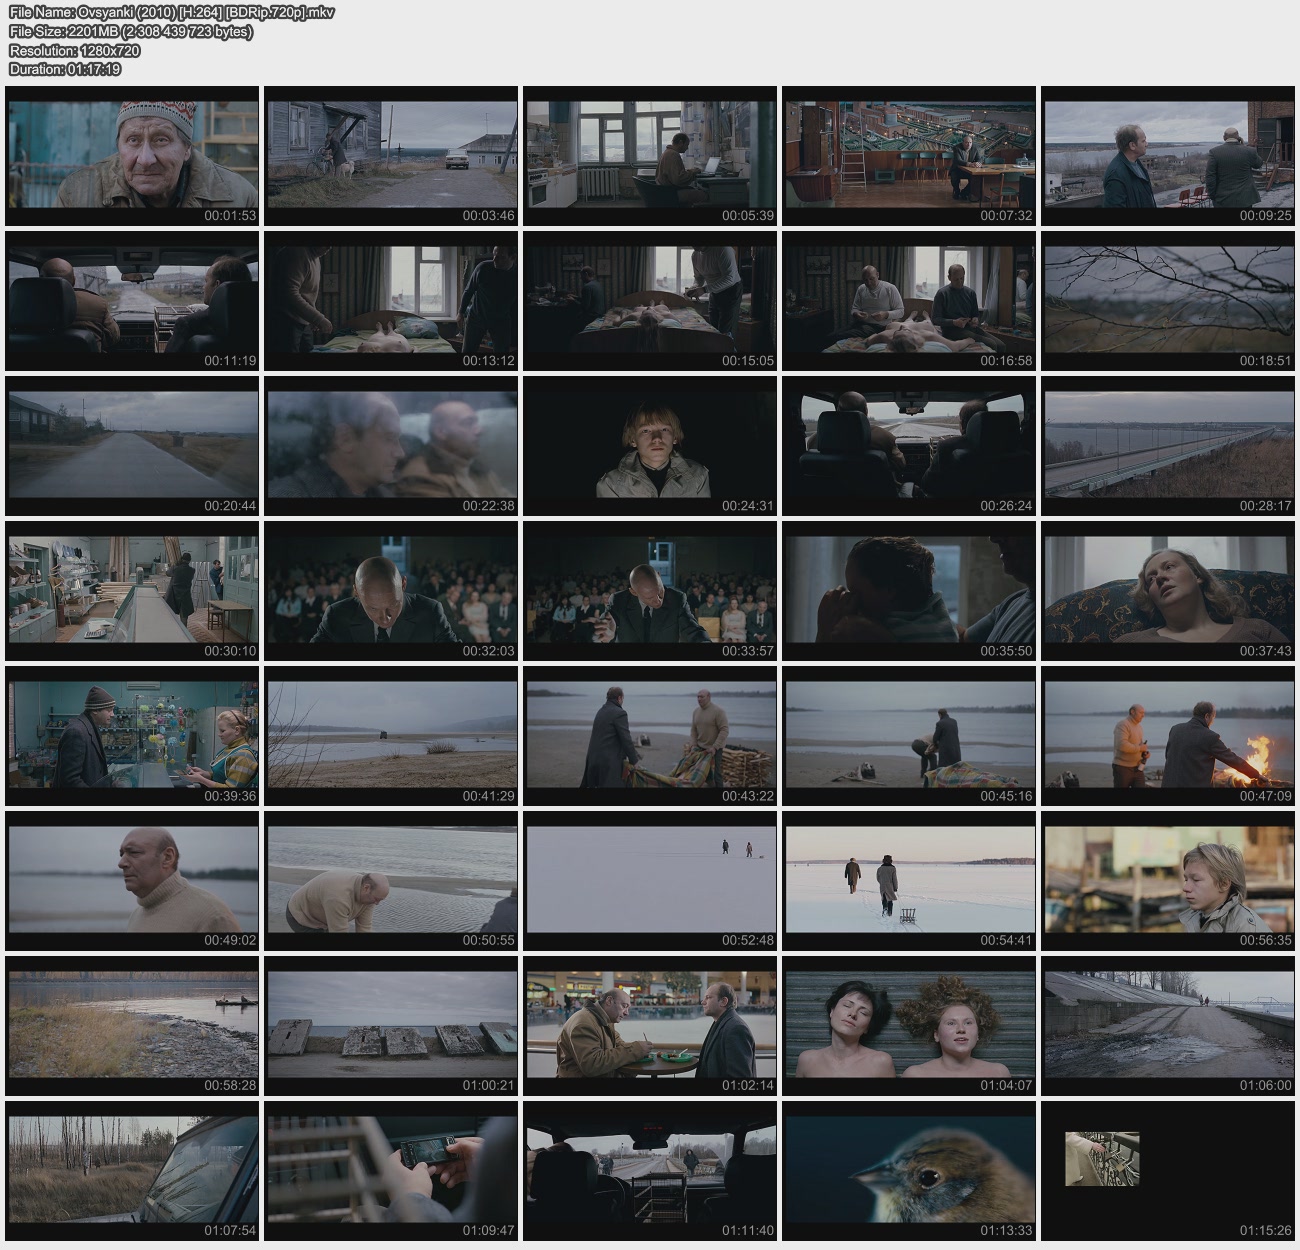The image size is (1300, 1250).
Task: Click the frame of two people walking with sled
Action: point(909,880)
